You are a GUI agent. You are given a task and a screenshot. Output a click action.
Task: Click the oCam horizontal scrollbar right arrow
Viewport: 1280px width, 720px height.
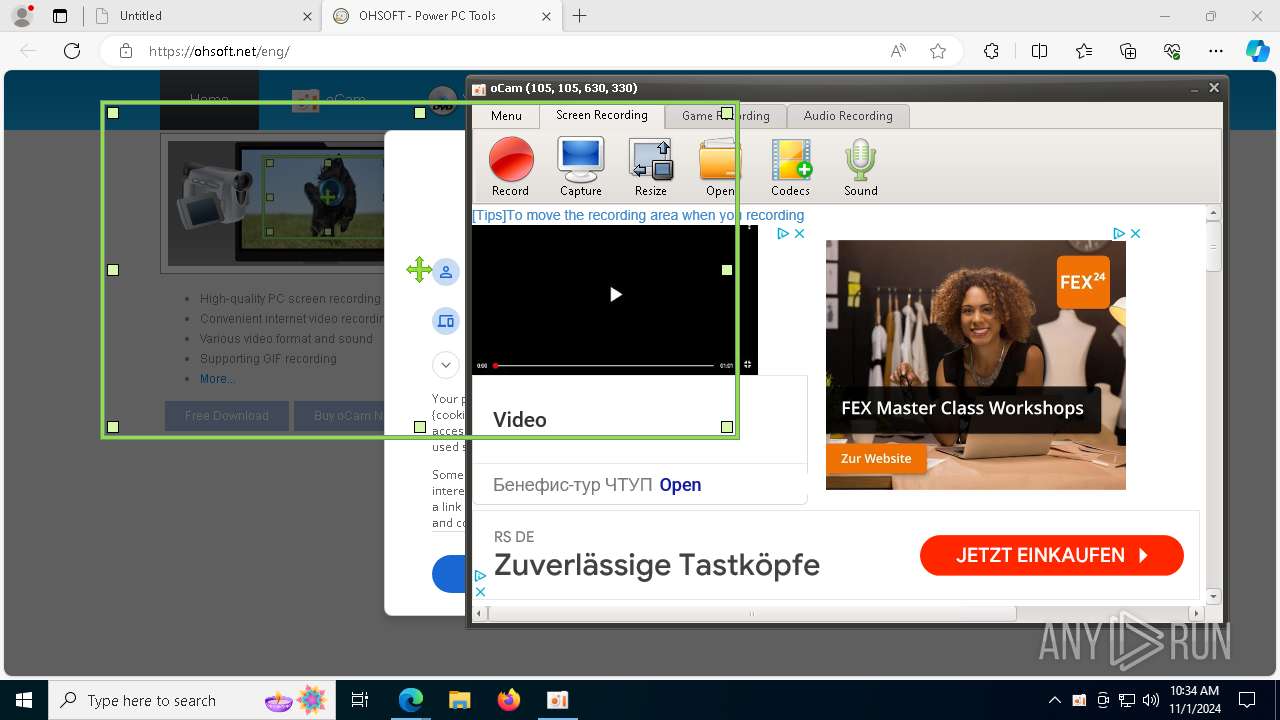(x=1198, y=613)
